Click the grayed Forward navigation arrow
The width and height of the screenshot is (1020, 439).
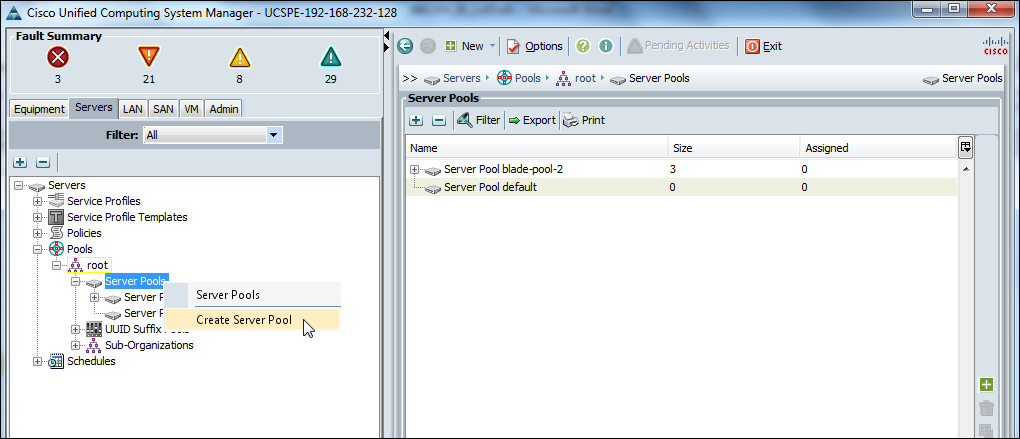(x=428, y=46)
